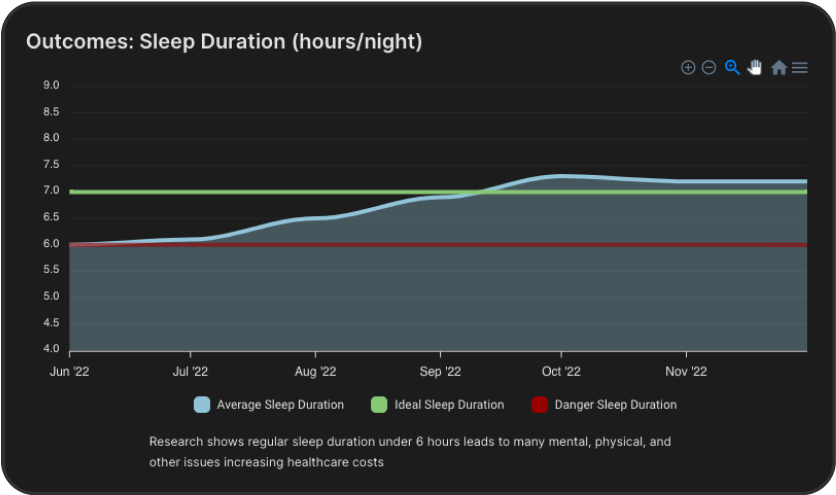This screenshot has height=495, width=836.
Task: Click the Jul '22 x-axis label
Action: pos(190,372)
